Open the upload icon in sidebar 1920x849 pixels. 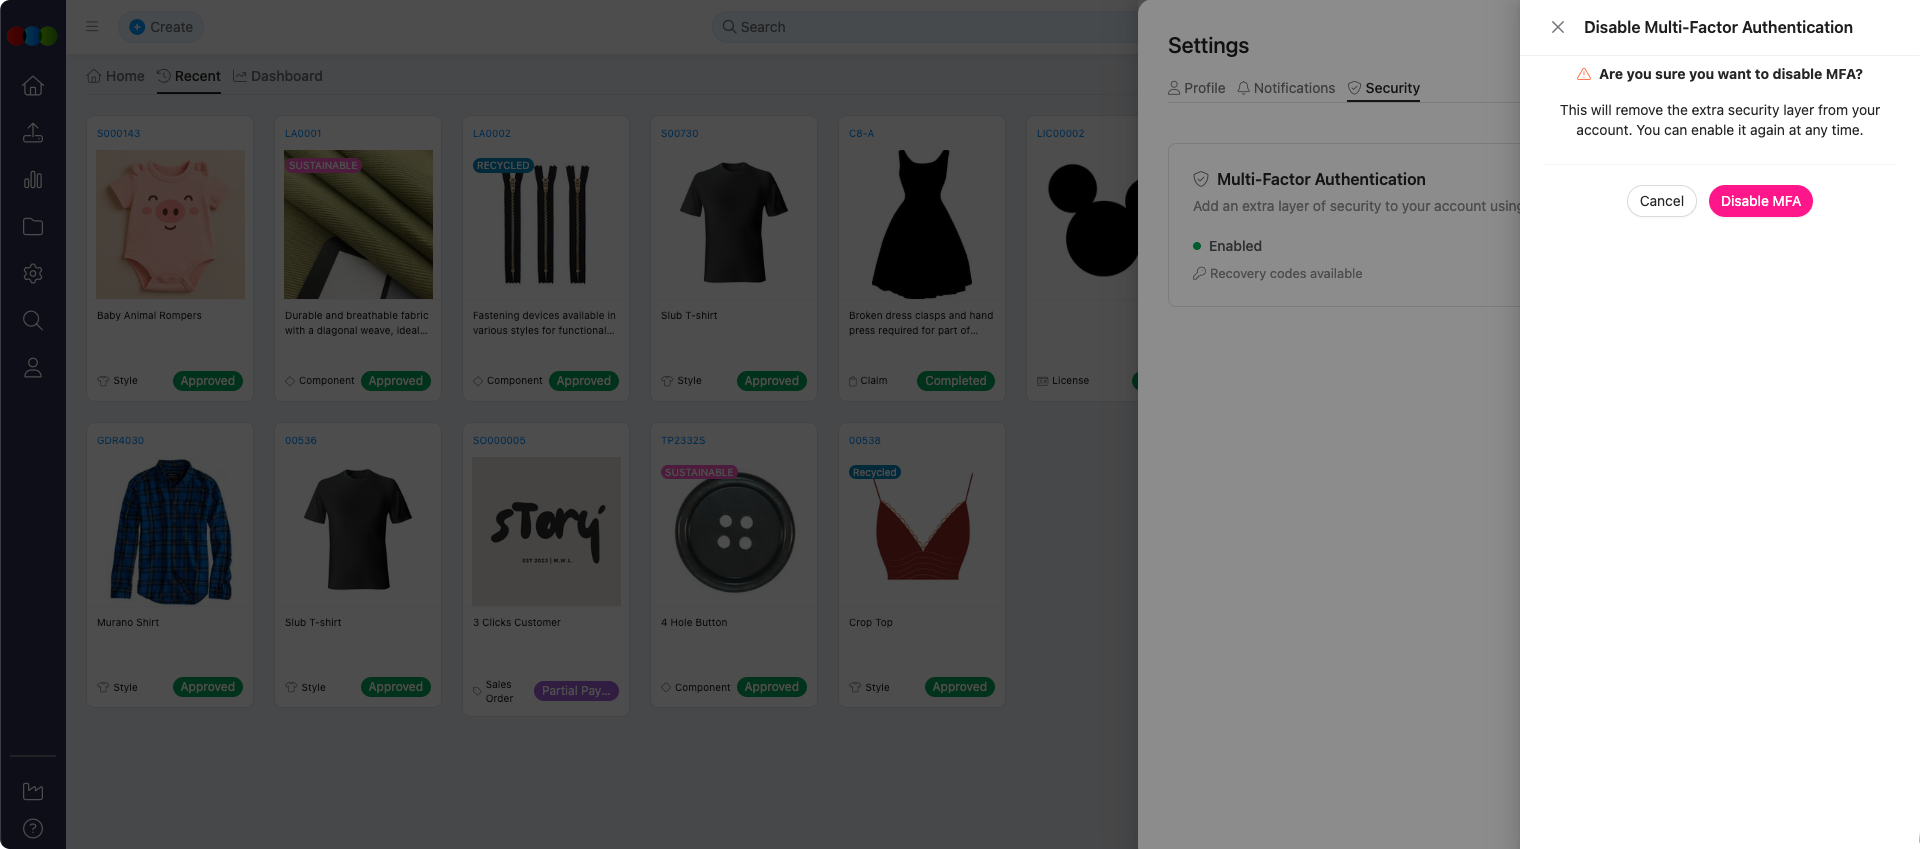[33, 133]
